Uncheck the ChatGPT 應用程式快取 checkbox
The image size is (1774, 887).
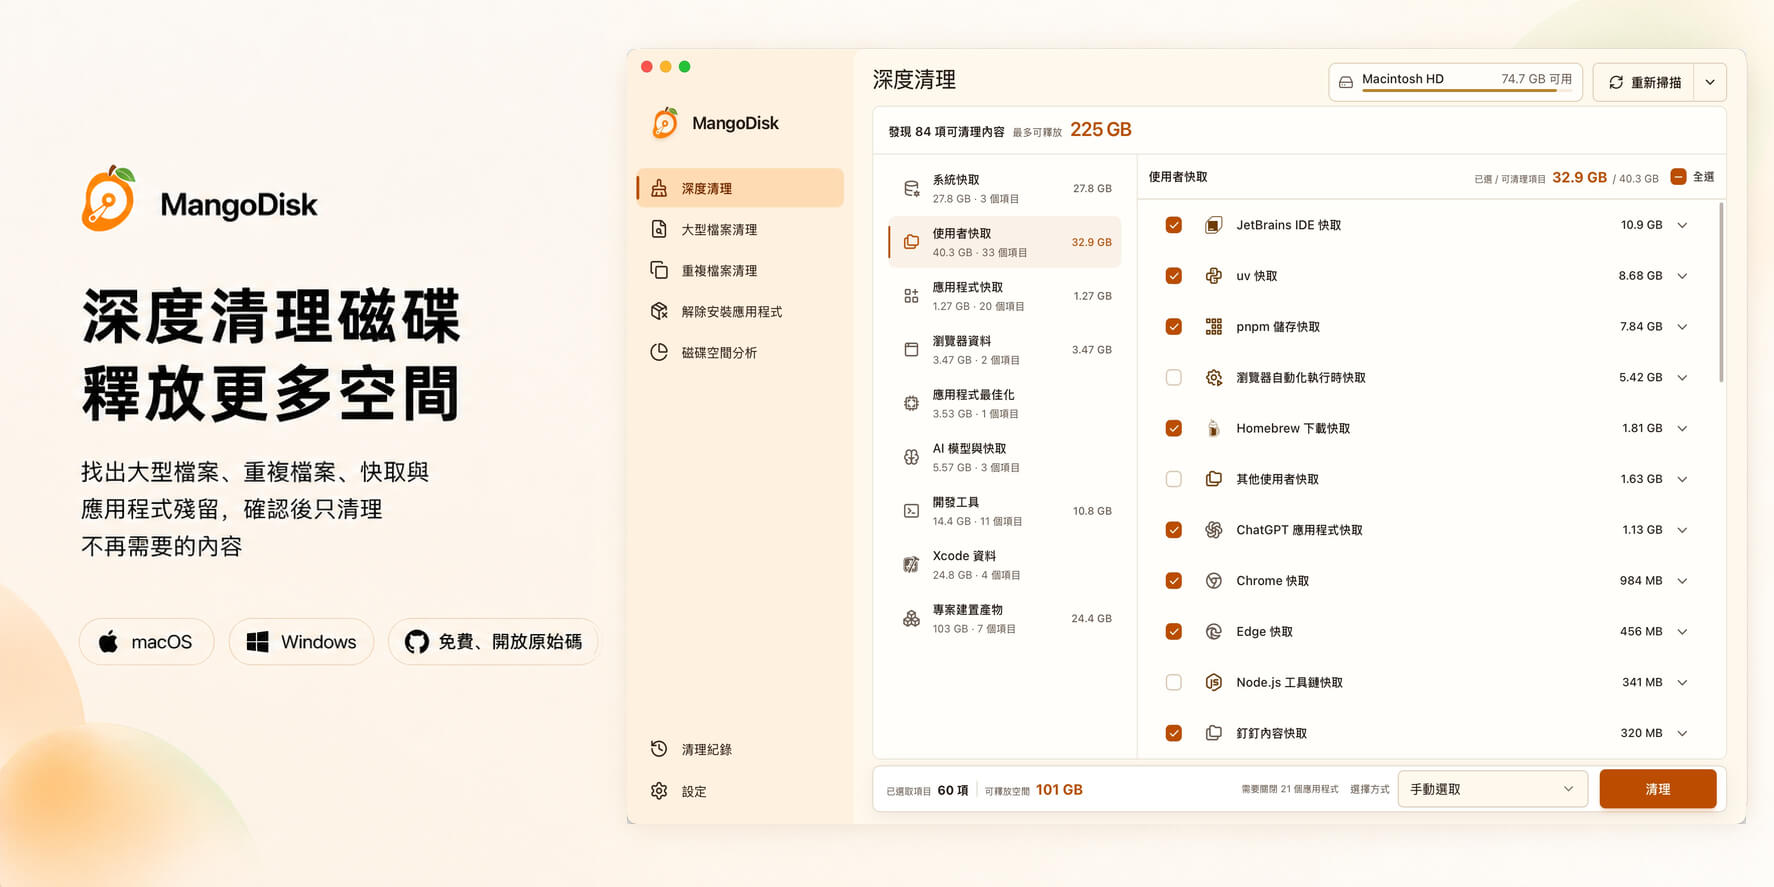(x=1174, y=530)
